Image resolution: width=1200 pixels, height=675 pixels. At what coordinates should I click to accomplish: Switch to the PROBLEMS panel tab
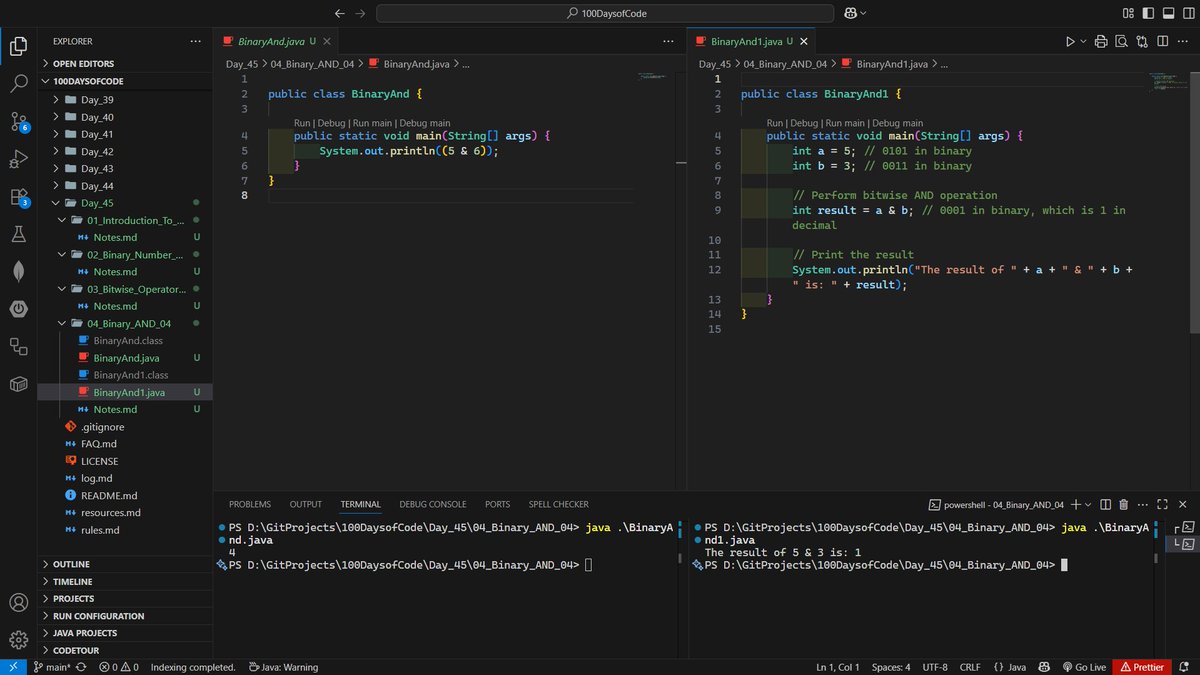[x=250, y=504]
